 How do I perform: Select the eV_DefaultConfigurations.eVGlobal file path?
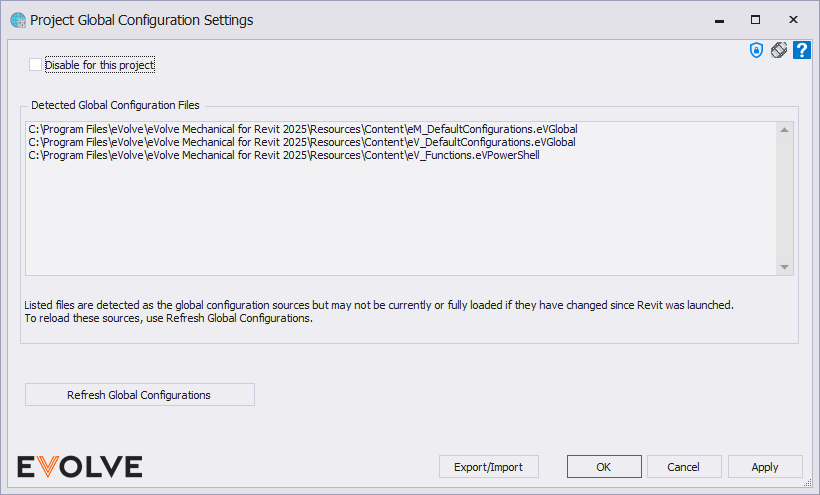[302, 142]
